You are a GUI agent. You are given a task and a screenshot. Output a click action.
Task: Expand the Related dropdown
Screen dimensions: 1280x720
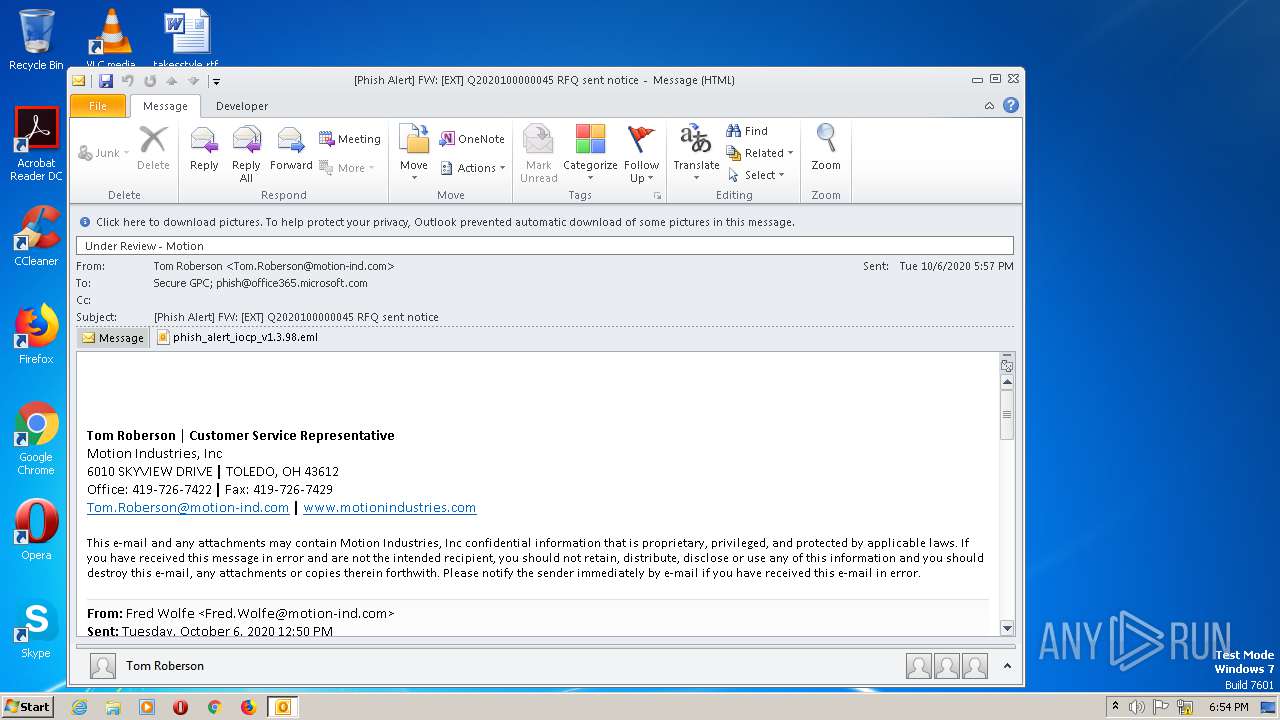pos(760,153)
